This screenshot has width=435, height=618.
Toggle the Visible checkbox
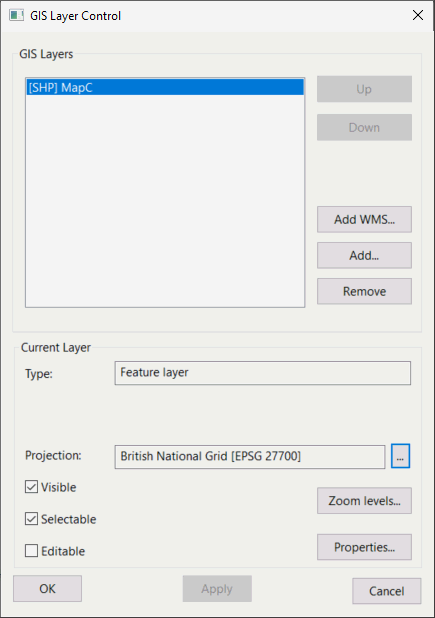32,487
